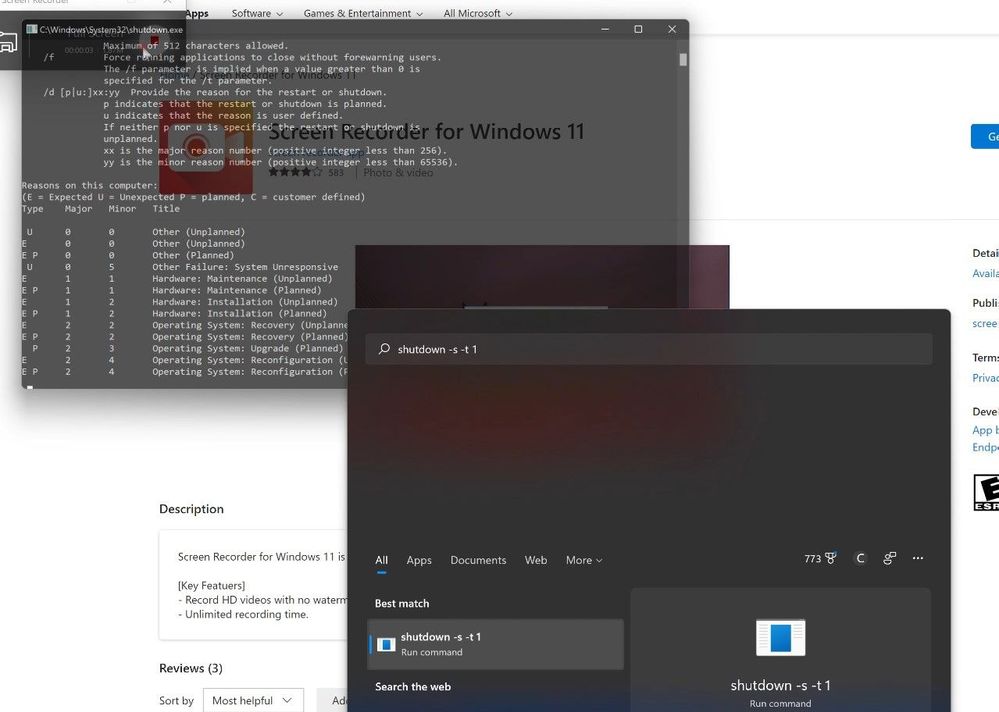999x712 pixels.
Task: Click the search text field containing shutdown -s -t 1
Action: pos(649,349)
